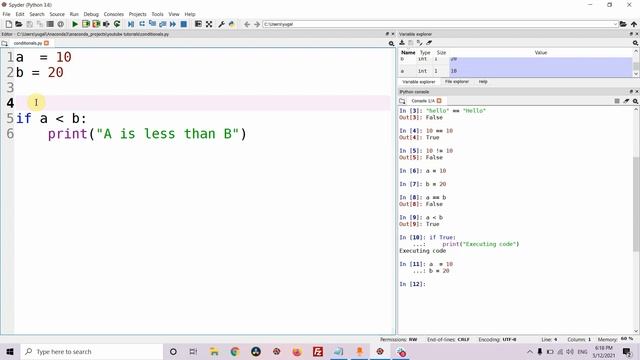Import data in Variable explorer
The width and height of the screenshot is (640, 360).
(402, 43)
